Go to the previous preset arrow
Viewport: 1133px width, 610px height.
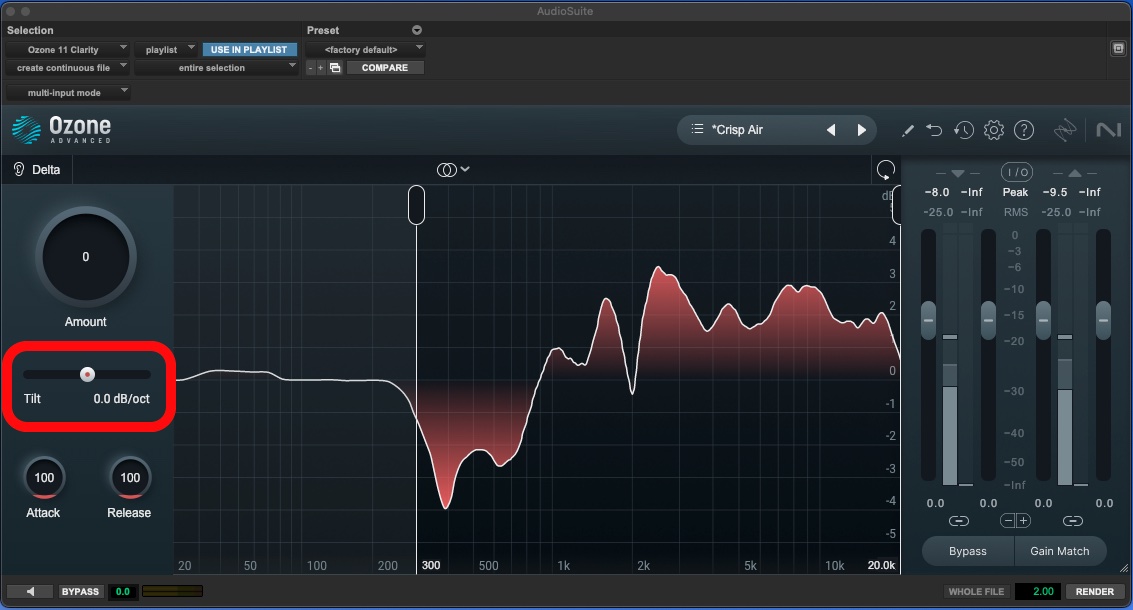pyautogui.click(x=830, y=130)
